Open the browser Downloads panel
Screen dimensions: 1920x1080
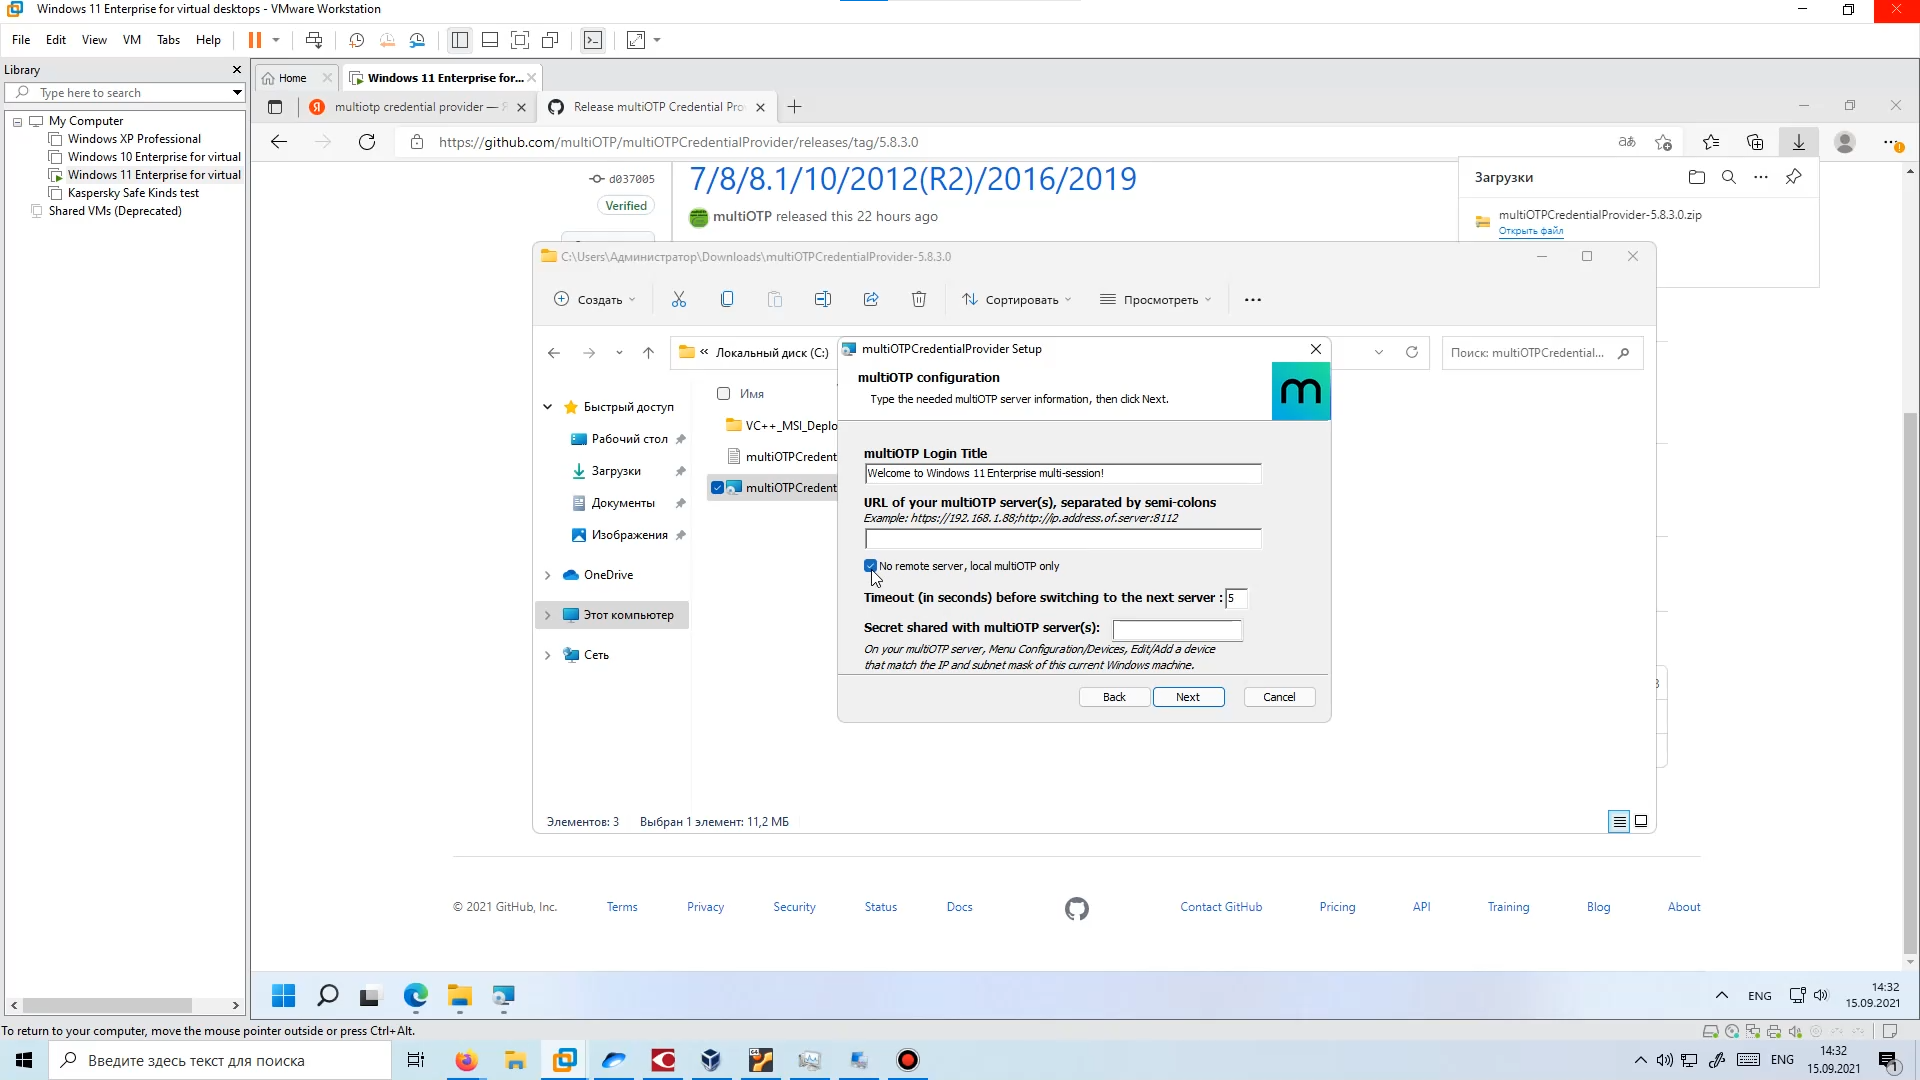click(x=1799, y=142)
